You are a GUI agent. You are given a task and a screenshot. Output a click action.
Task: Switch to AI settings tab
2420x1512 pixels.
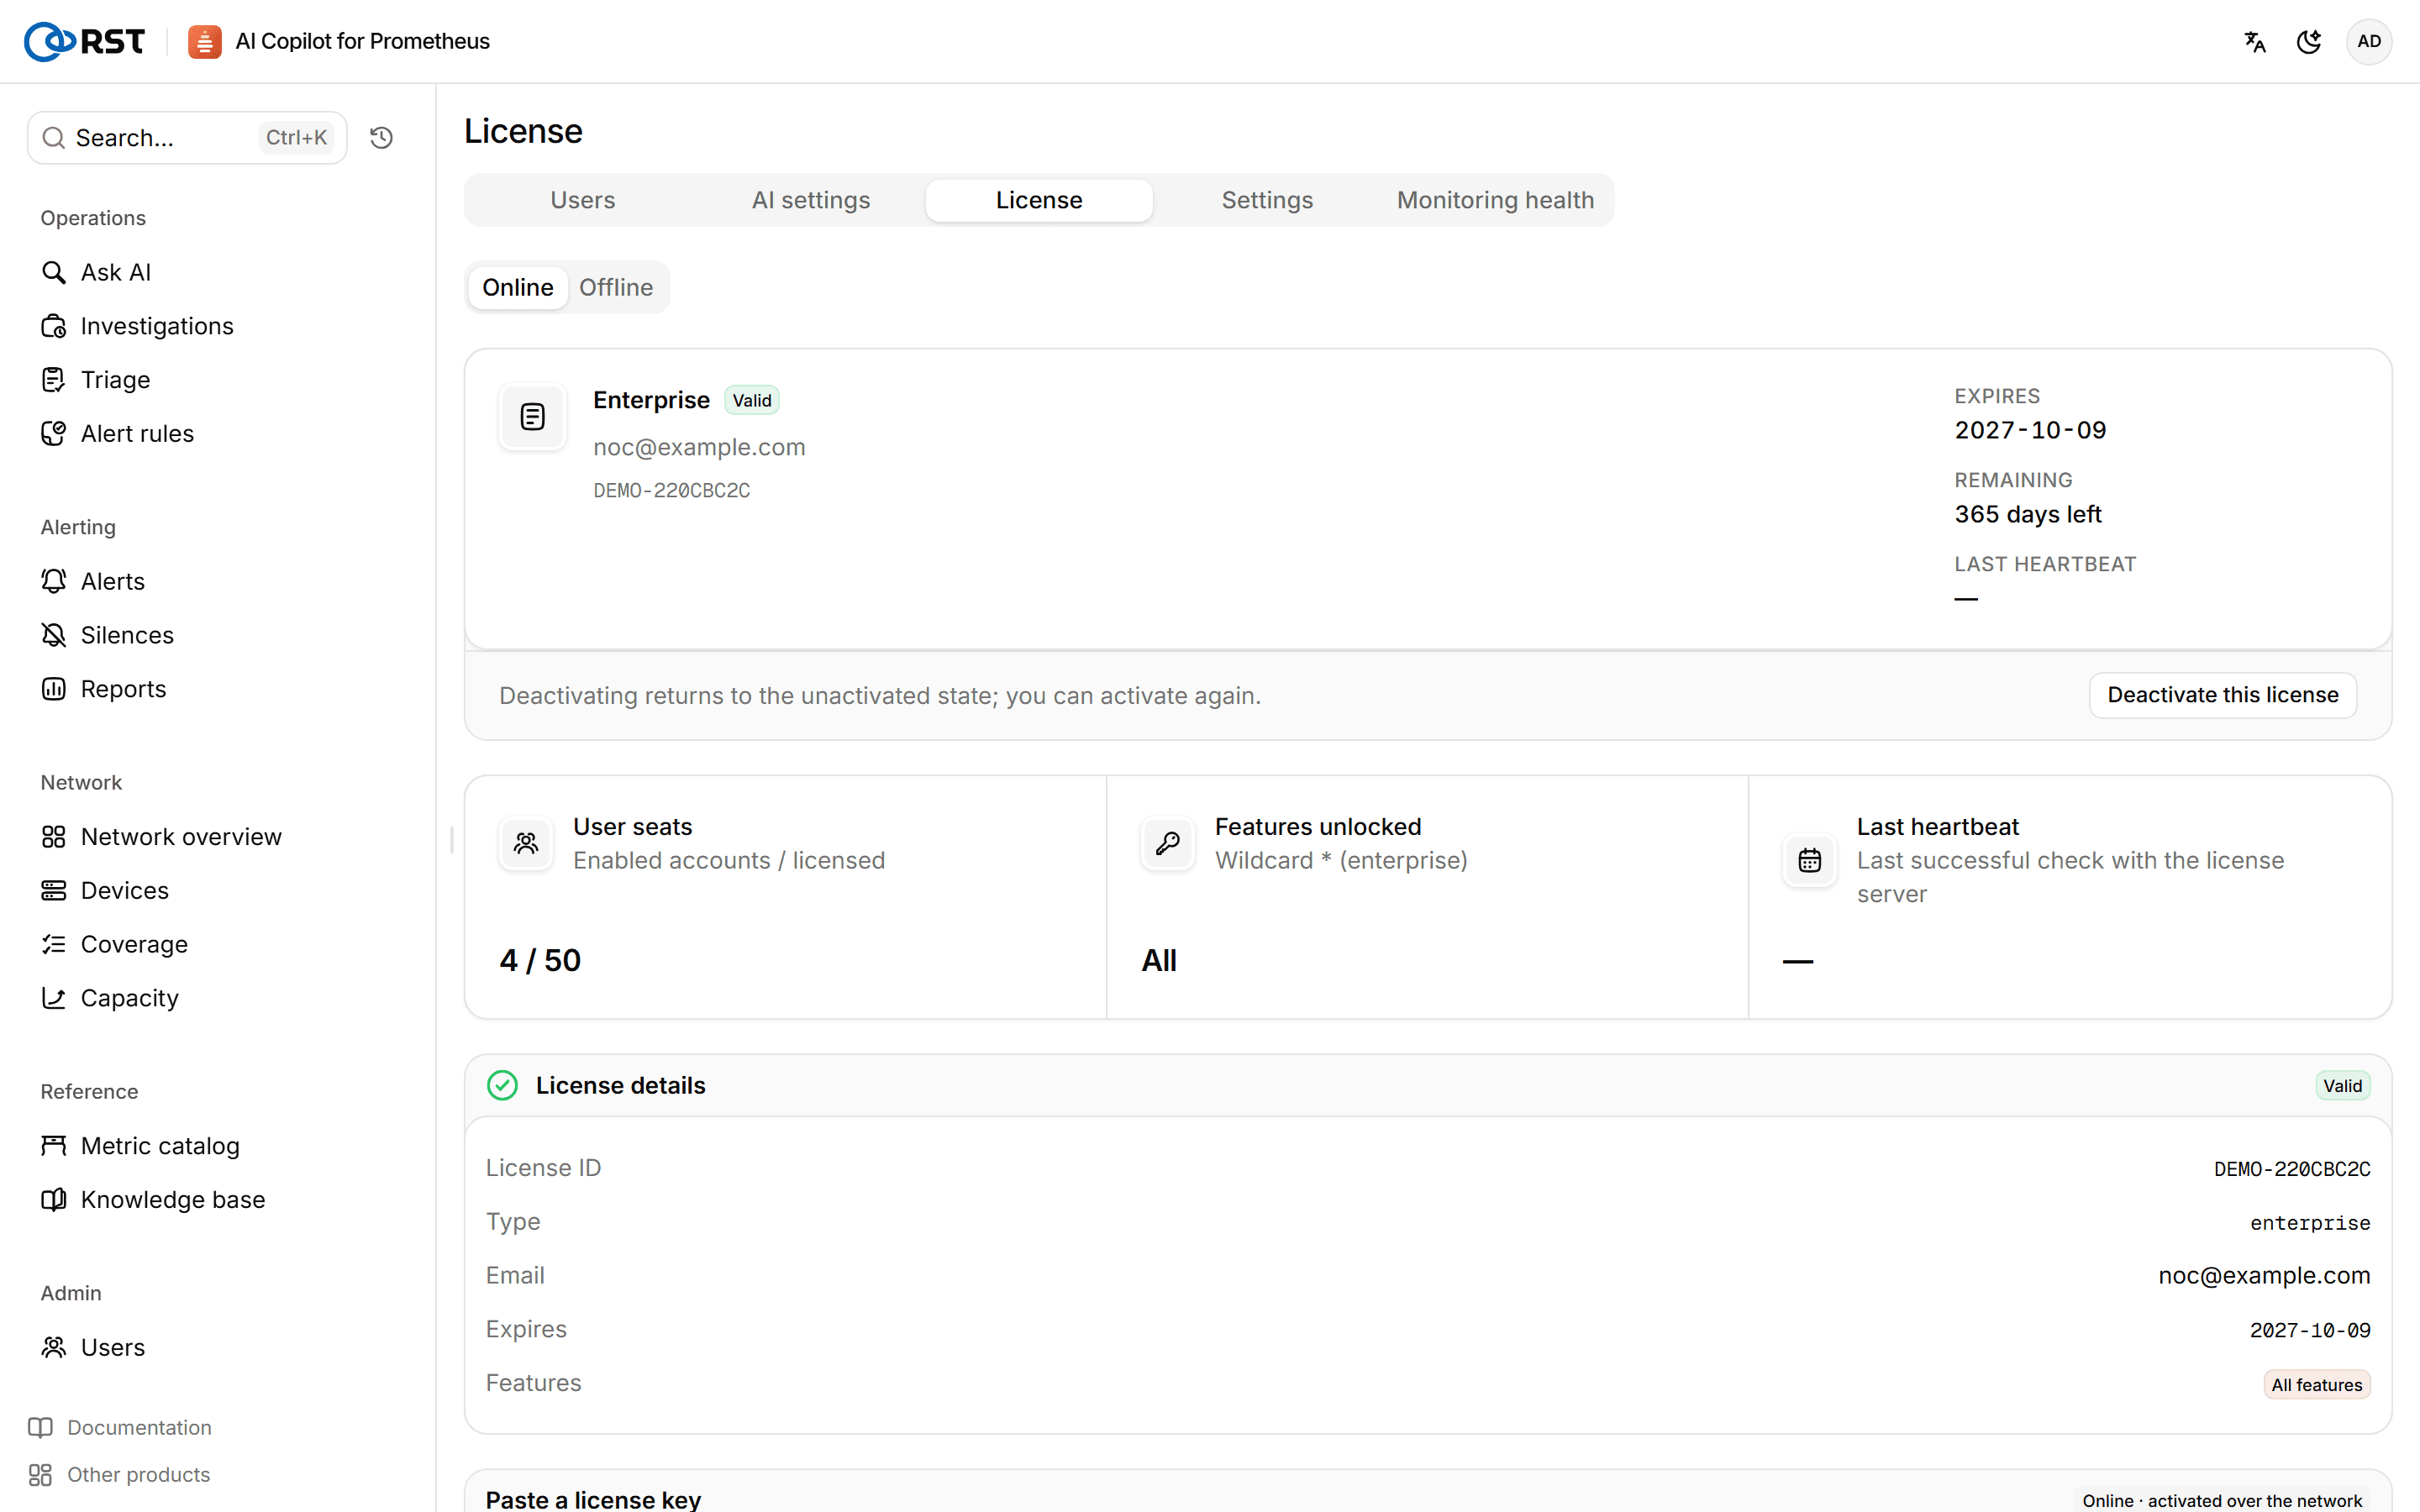tap(811, 200)
